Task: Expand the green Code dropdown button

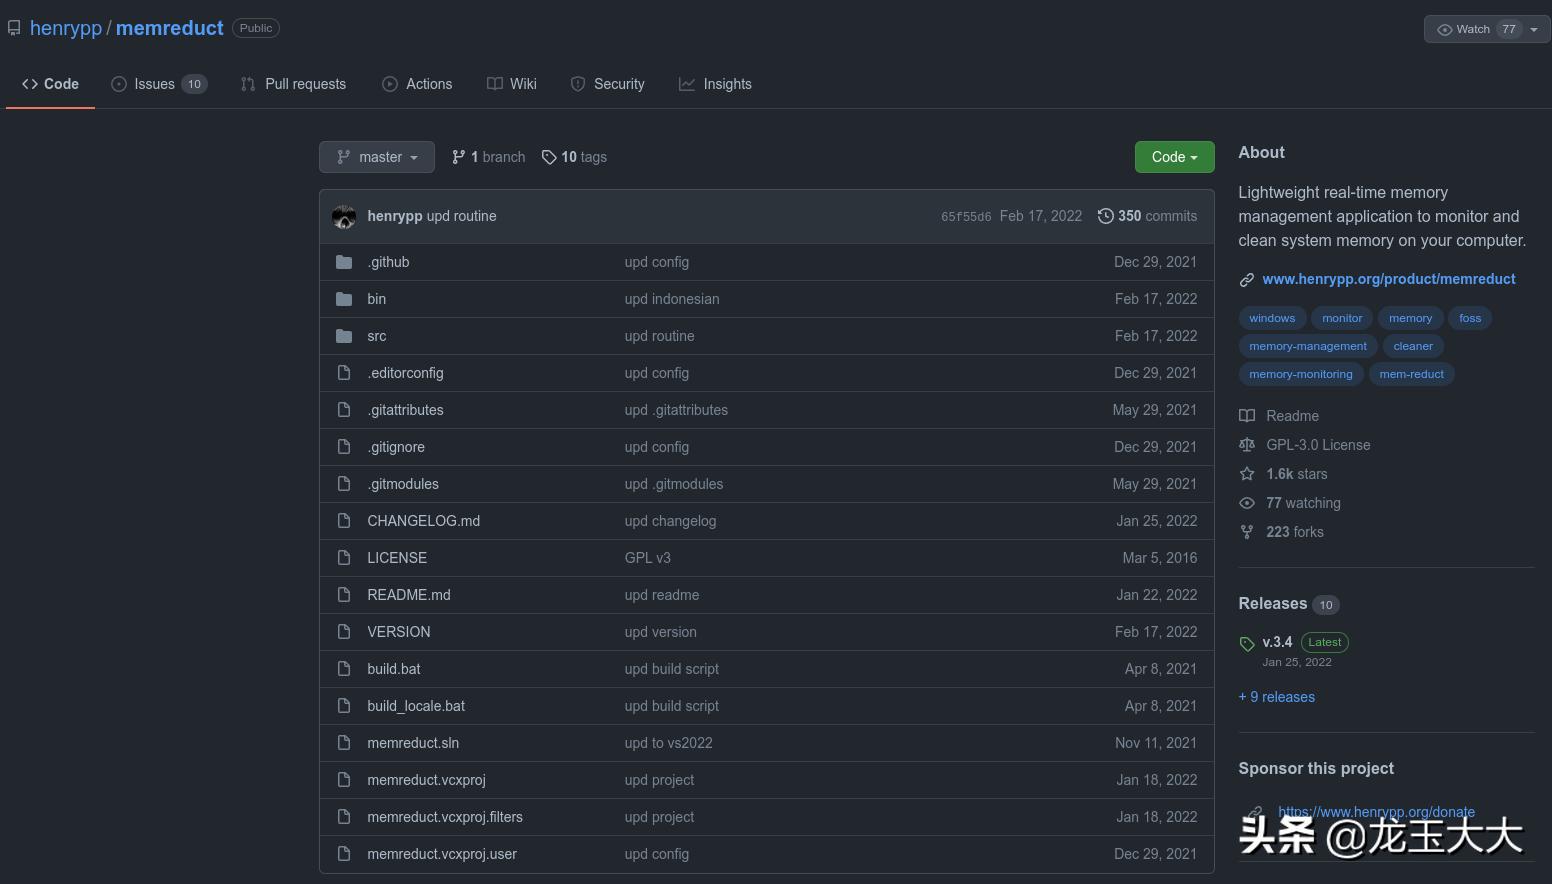Action: click(1174, 157)
